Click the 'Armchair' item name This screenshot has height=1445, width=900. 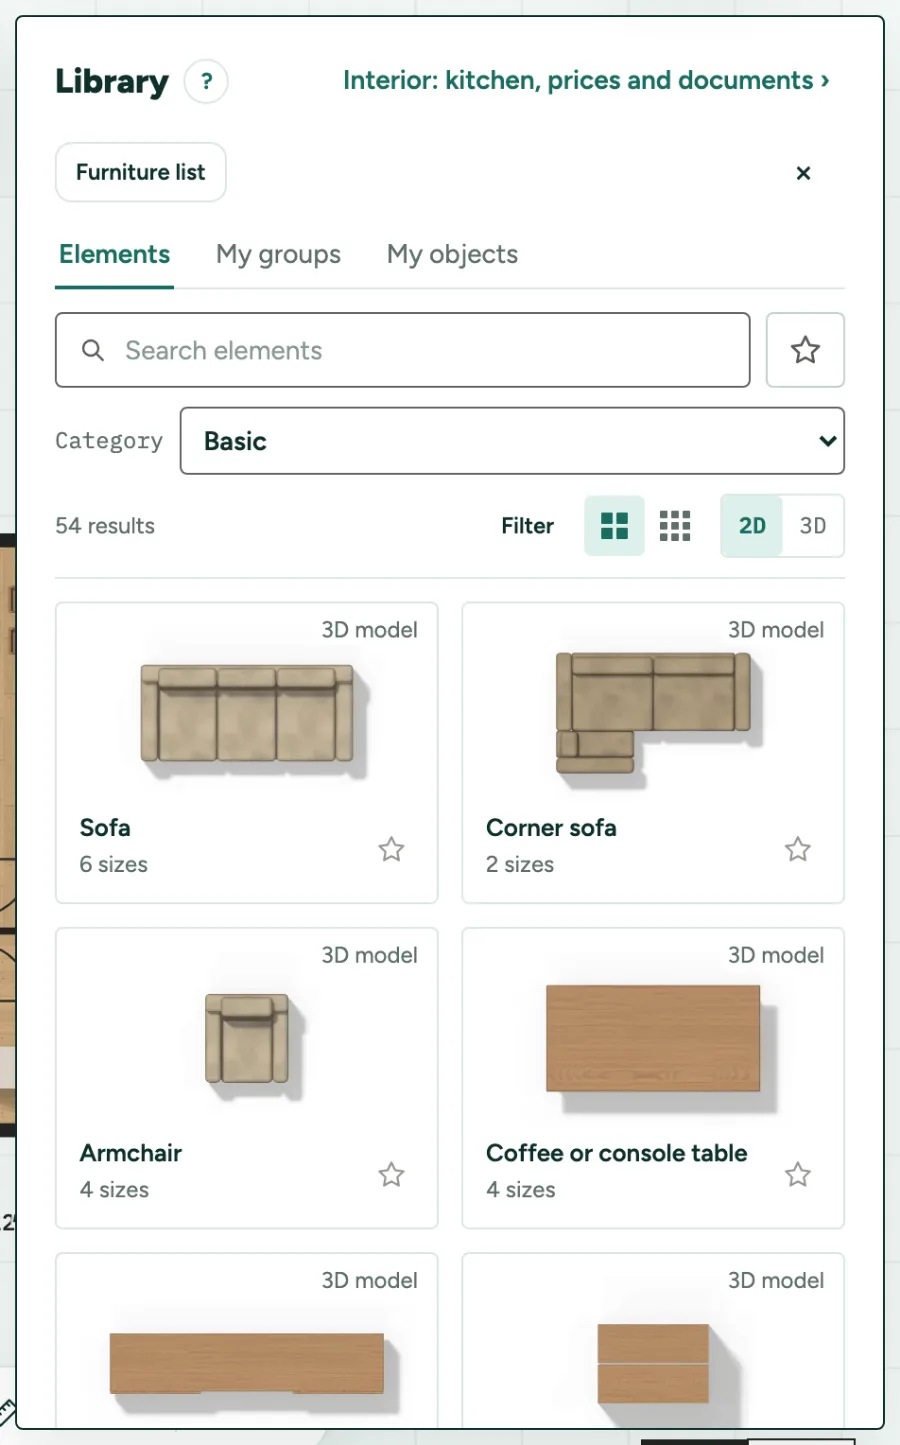click(131, 1153)
